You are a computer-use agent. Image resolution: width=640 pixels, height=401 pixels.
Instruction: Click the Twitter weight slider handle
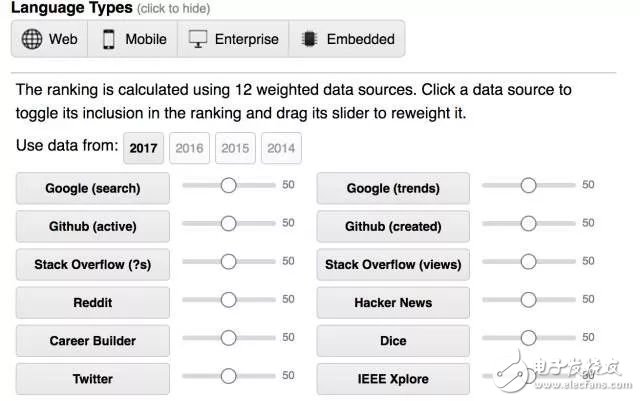tap(228, 376)
